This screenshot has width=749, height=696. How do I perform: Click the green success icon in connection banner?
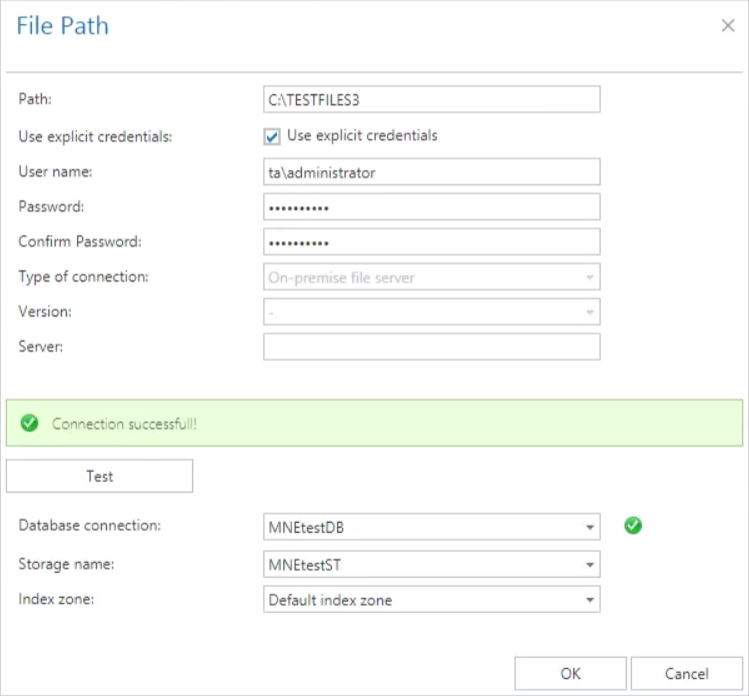tap(30, 424)
